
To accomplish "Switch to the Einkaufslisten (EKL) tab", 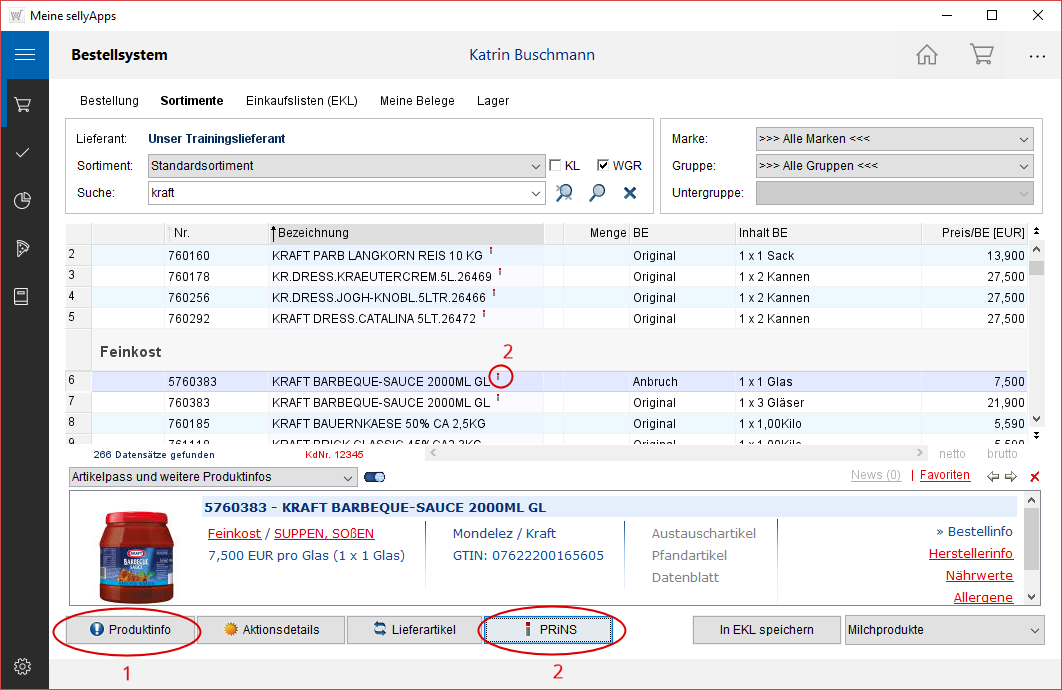I will pyautogui.click(x=301, y=101).
